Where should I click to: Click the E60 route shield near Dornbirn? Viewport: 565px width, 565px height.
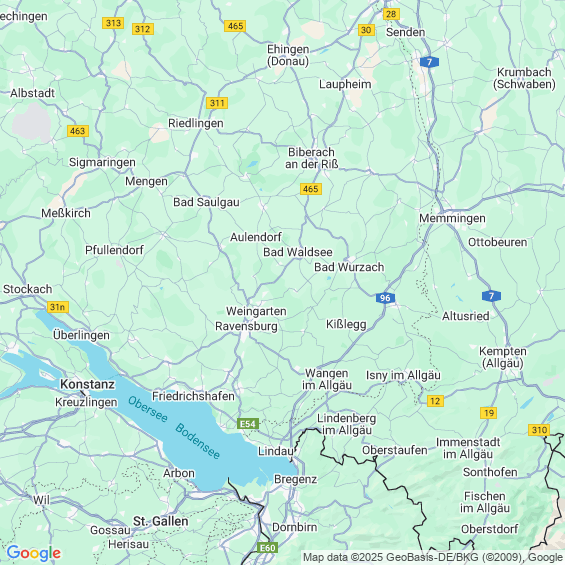(x=267, y=548)
